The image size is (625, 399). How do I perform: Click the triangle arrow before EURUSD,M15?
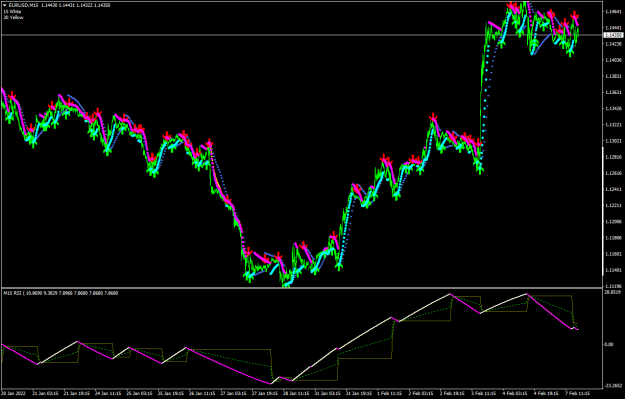point(5,5)
